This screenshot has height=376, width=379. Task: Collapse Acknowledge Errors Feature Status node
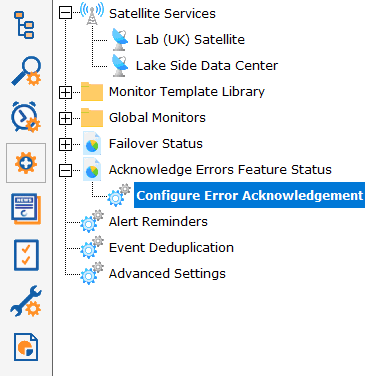[x=65, y=171]
